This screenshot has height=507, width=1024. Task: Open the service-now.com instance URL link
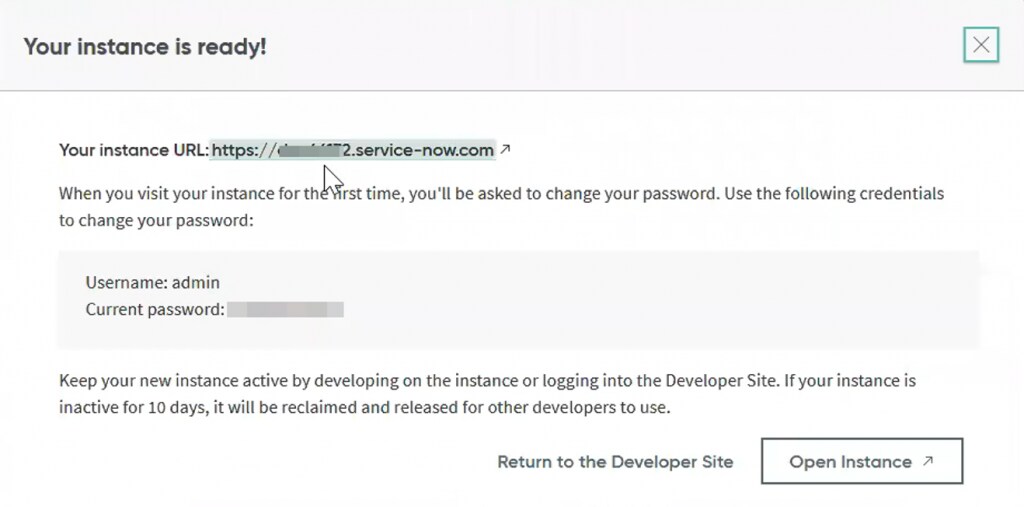point(400,150)
